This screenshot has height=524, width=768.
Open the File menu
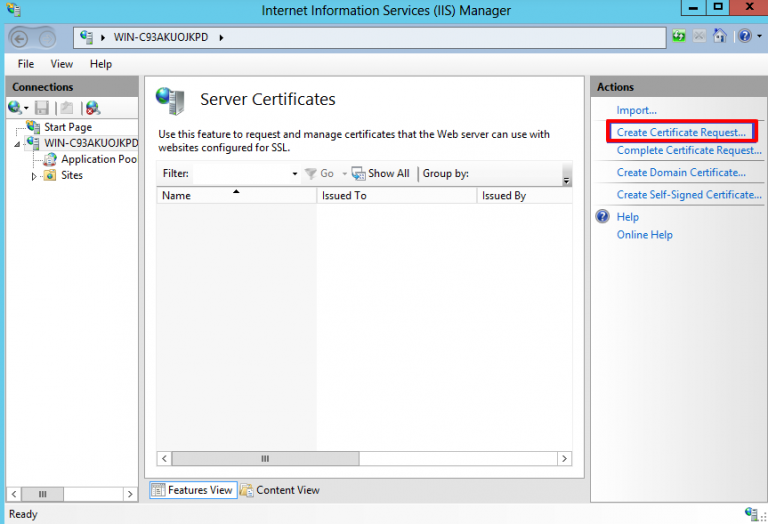tap(25, 64)
